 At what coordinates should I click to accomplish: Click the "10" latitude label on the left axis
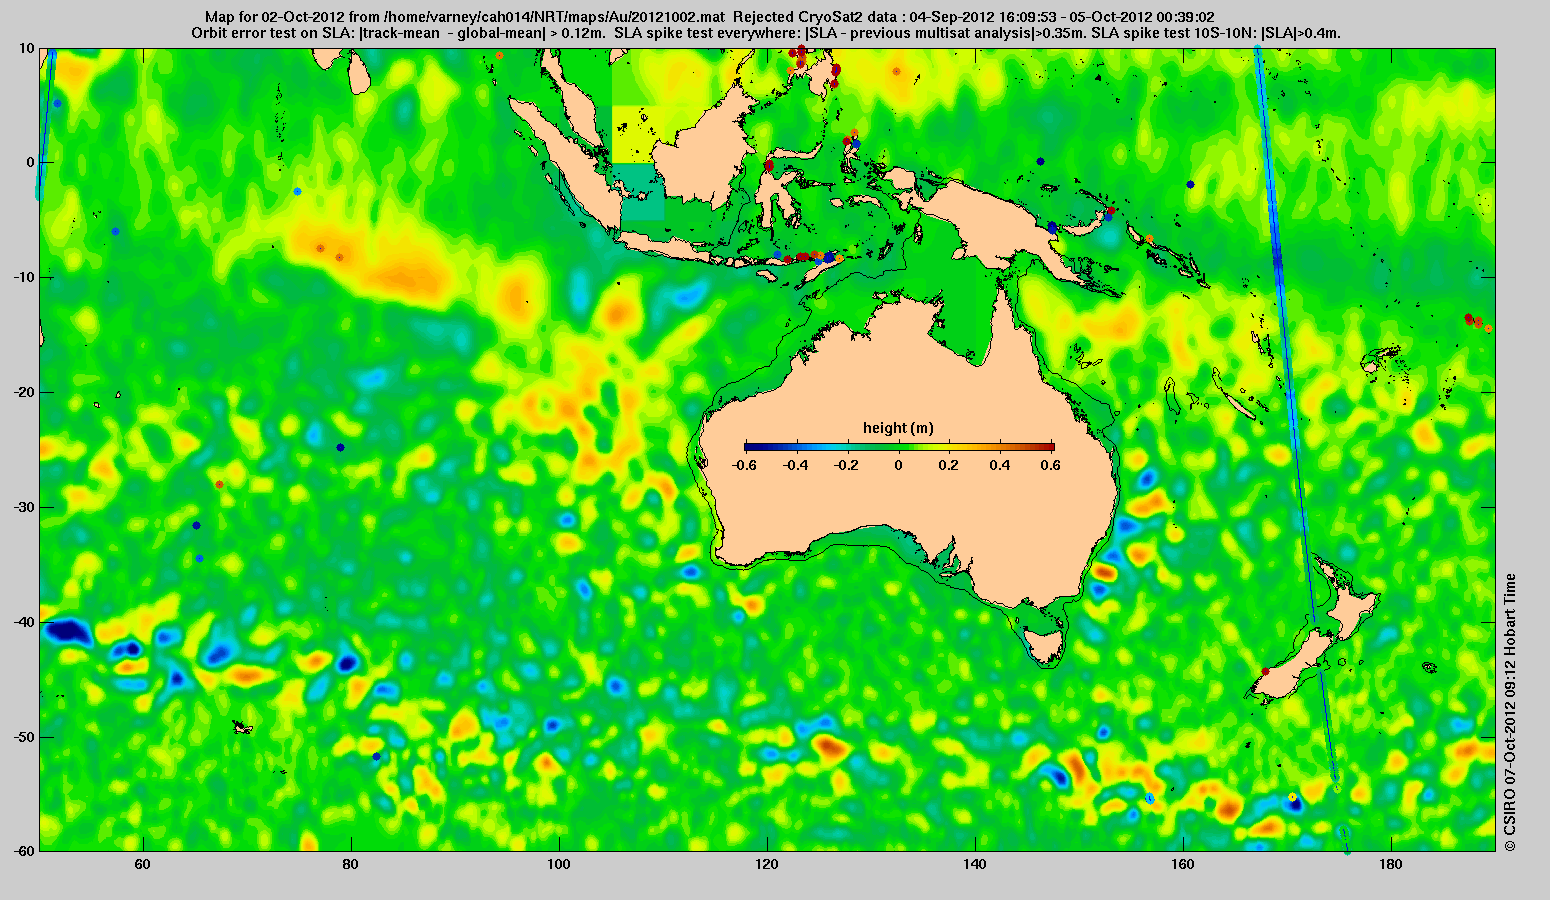point(27,48)
